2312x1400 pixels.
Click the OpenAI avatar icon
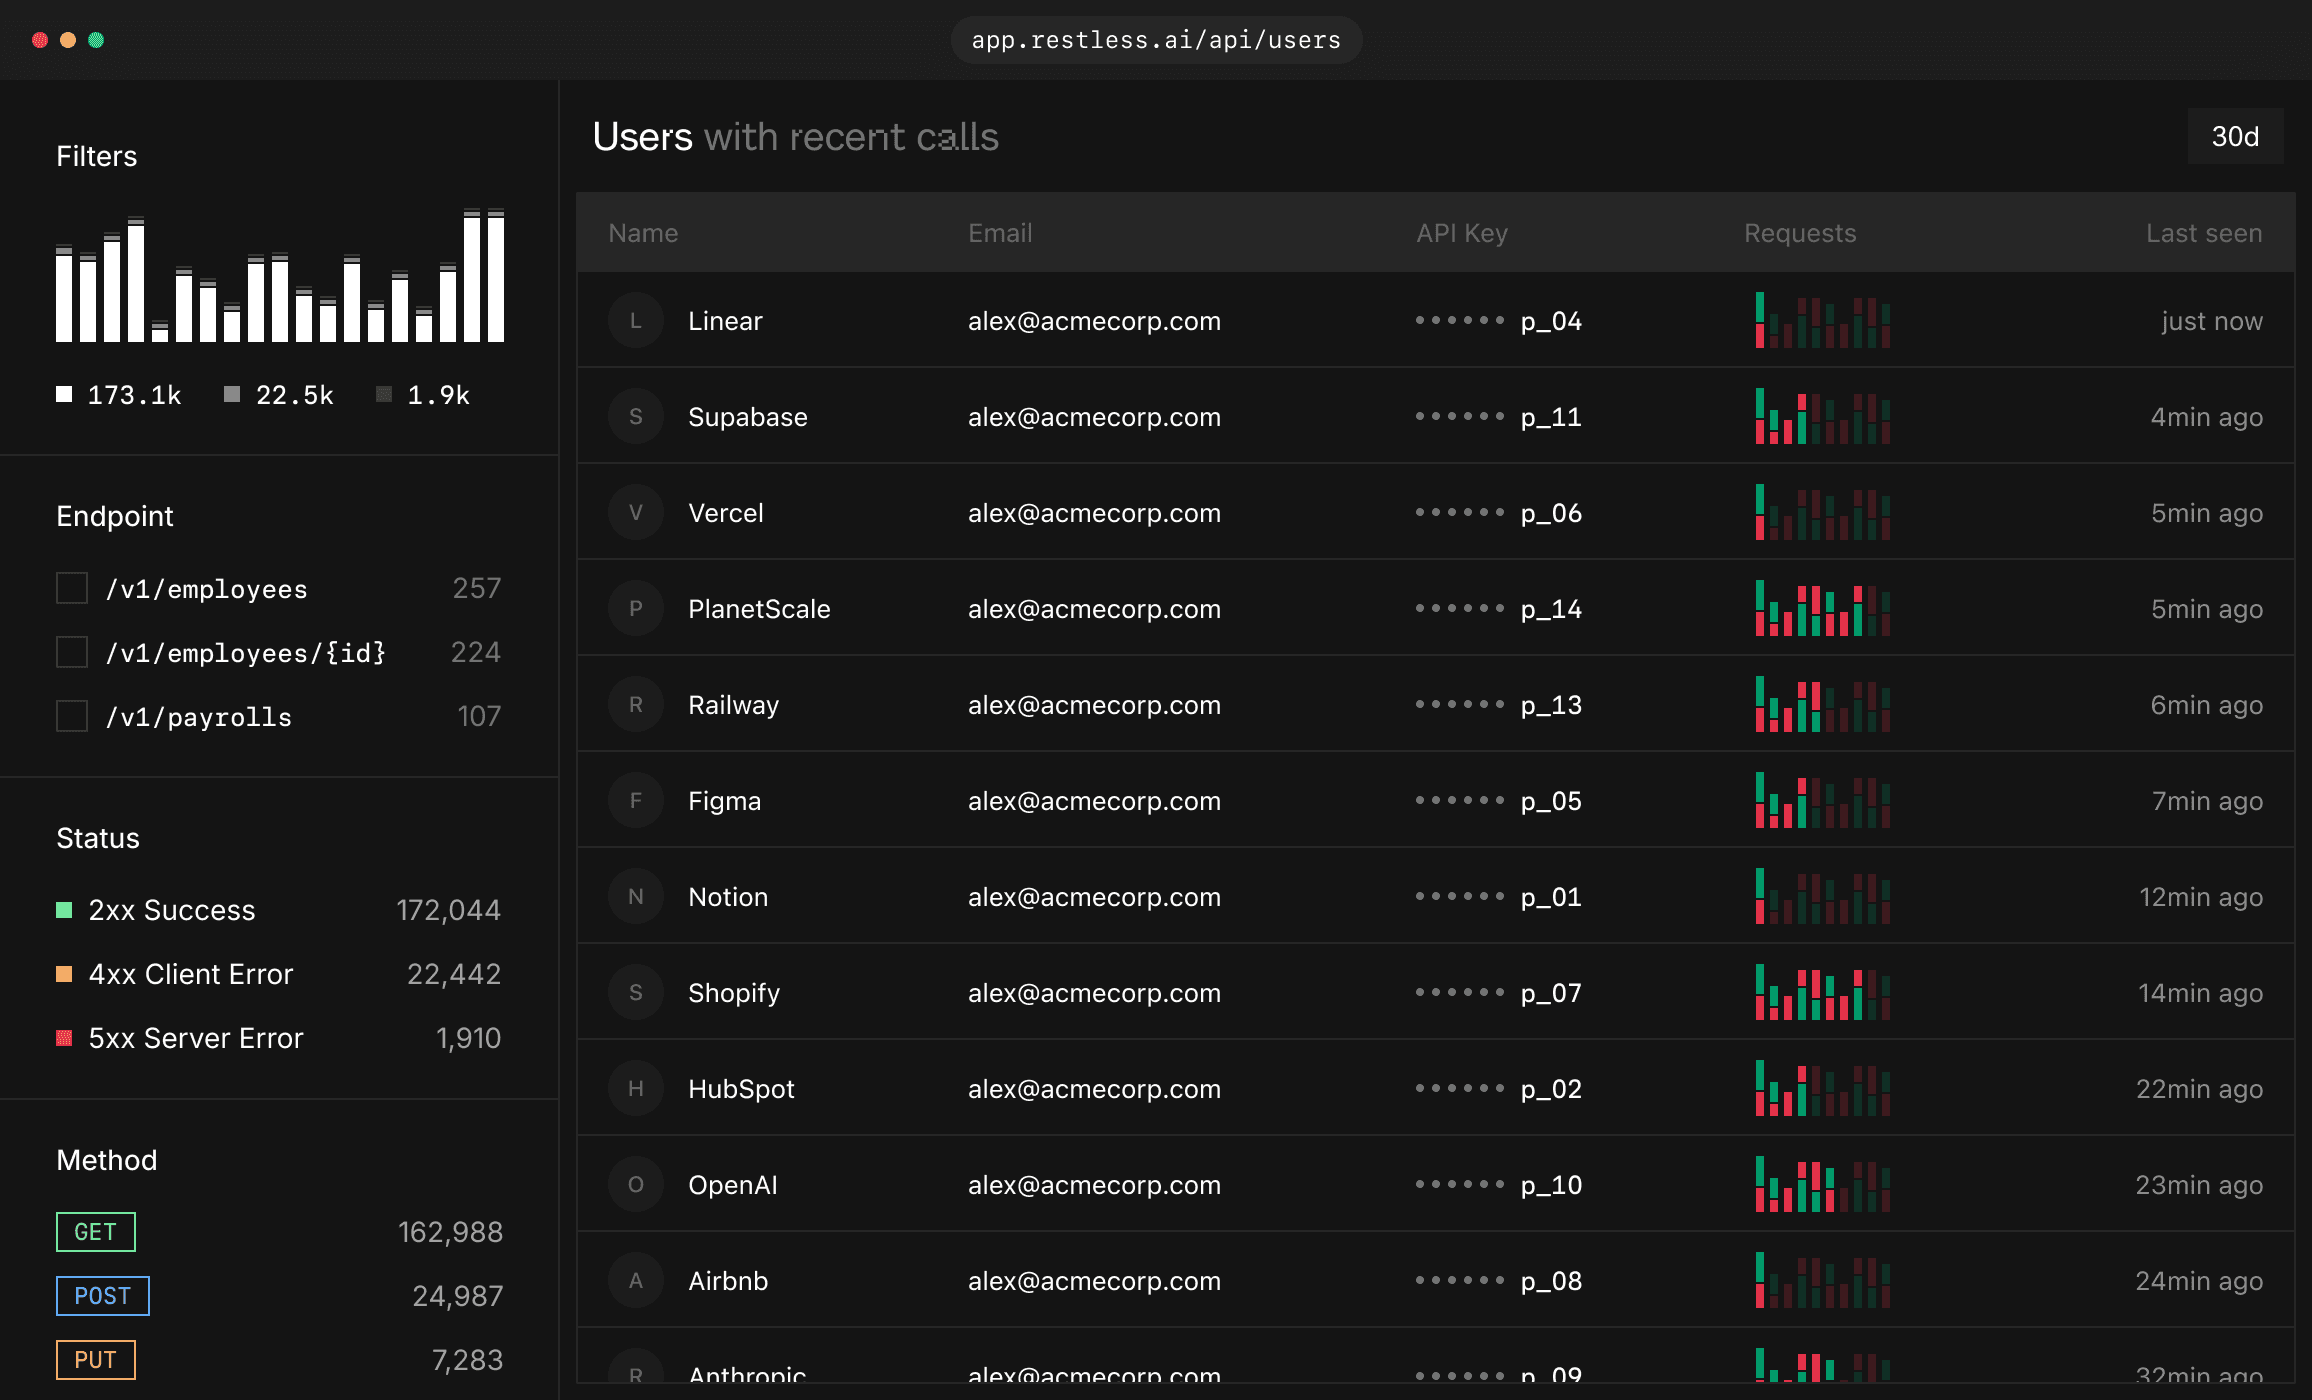tap(636, 1185)
